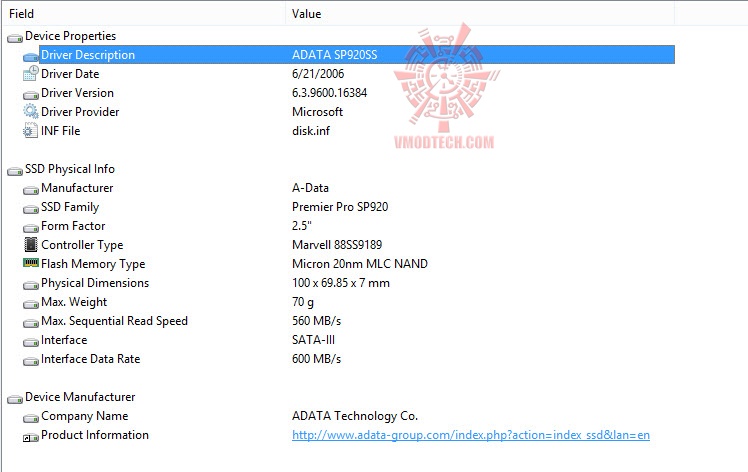Click the 70 g weight value
The image size is (748, 472).
303,302
